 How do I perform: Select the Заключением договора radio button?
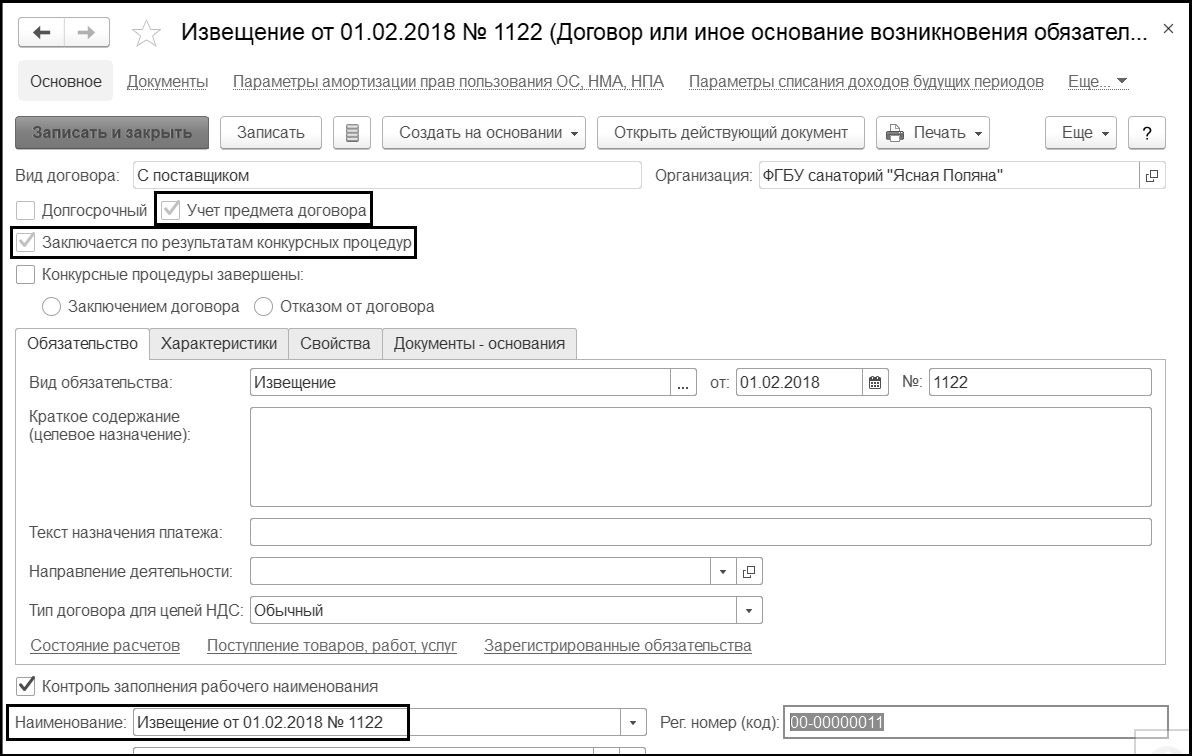point(51,307)
